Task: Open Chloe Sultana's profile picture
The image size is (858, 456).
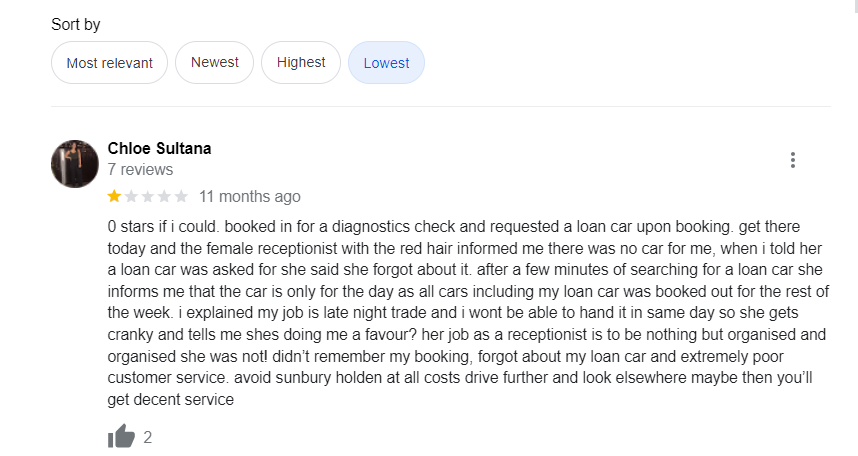Action: click(75, 163)
